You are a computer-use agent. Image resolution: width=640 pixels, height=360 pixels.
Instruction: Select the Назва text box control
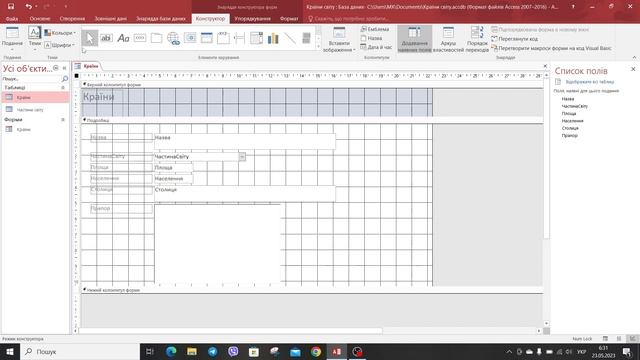pos(245,141)
